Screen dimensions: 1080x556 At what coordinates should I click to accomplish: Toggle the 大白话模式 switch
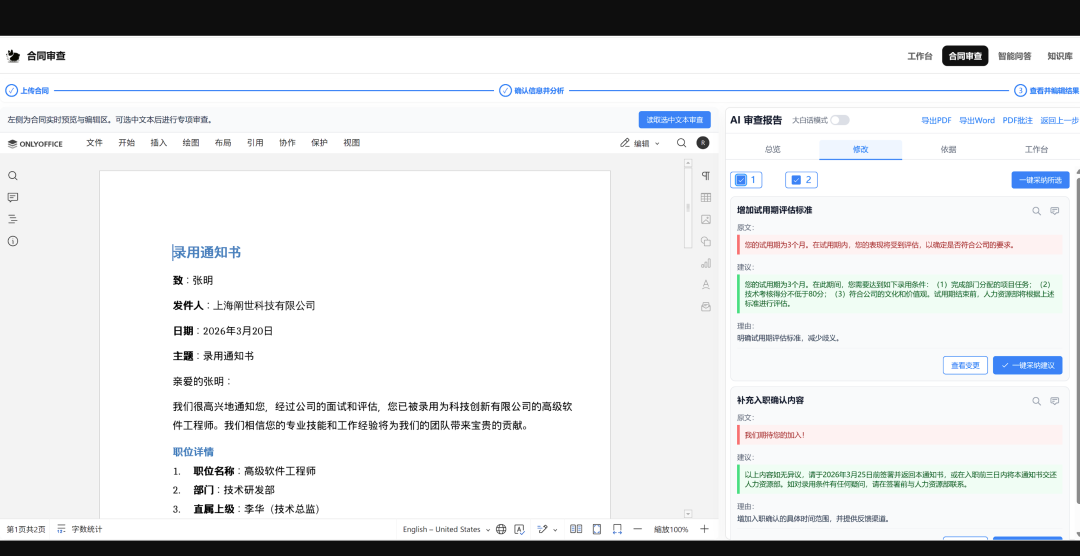coord(840,120)
